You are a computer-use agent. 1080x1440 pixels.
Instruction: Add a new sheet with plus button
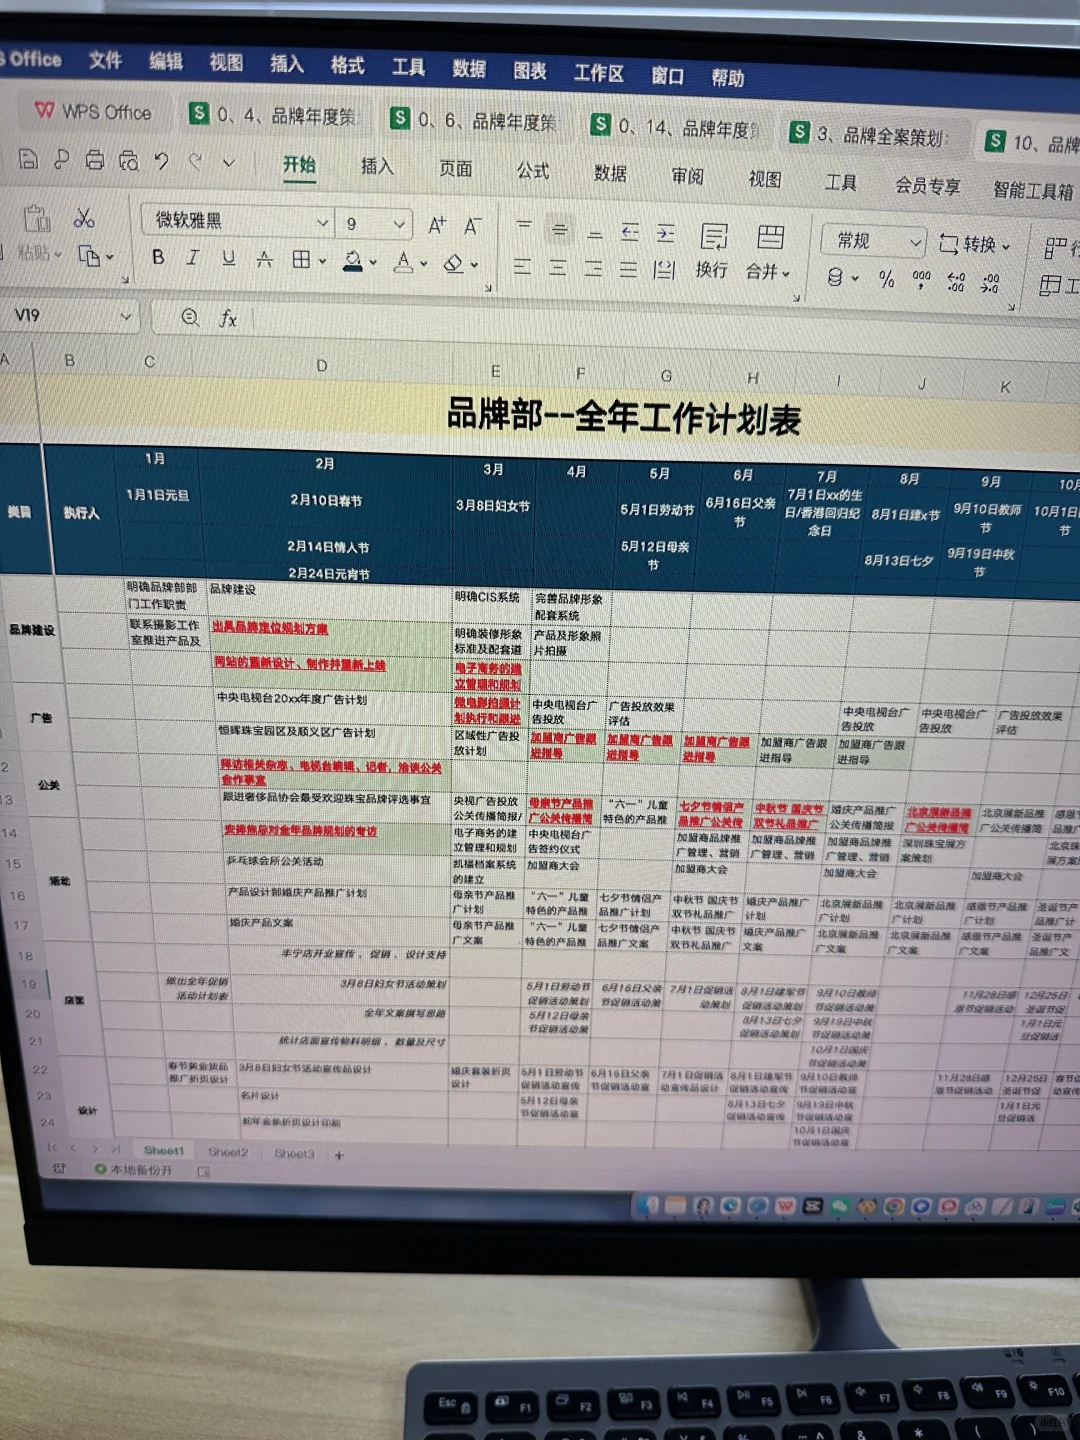pos(339,1155)
